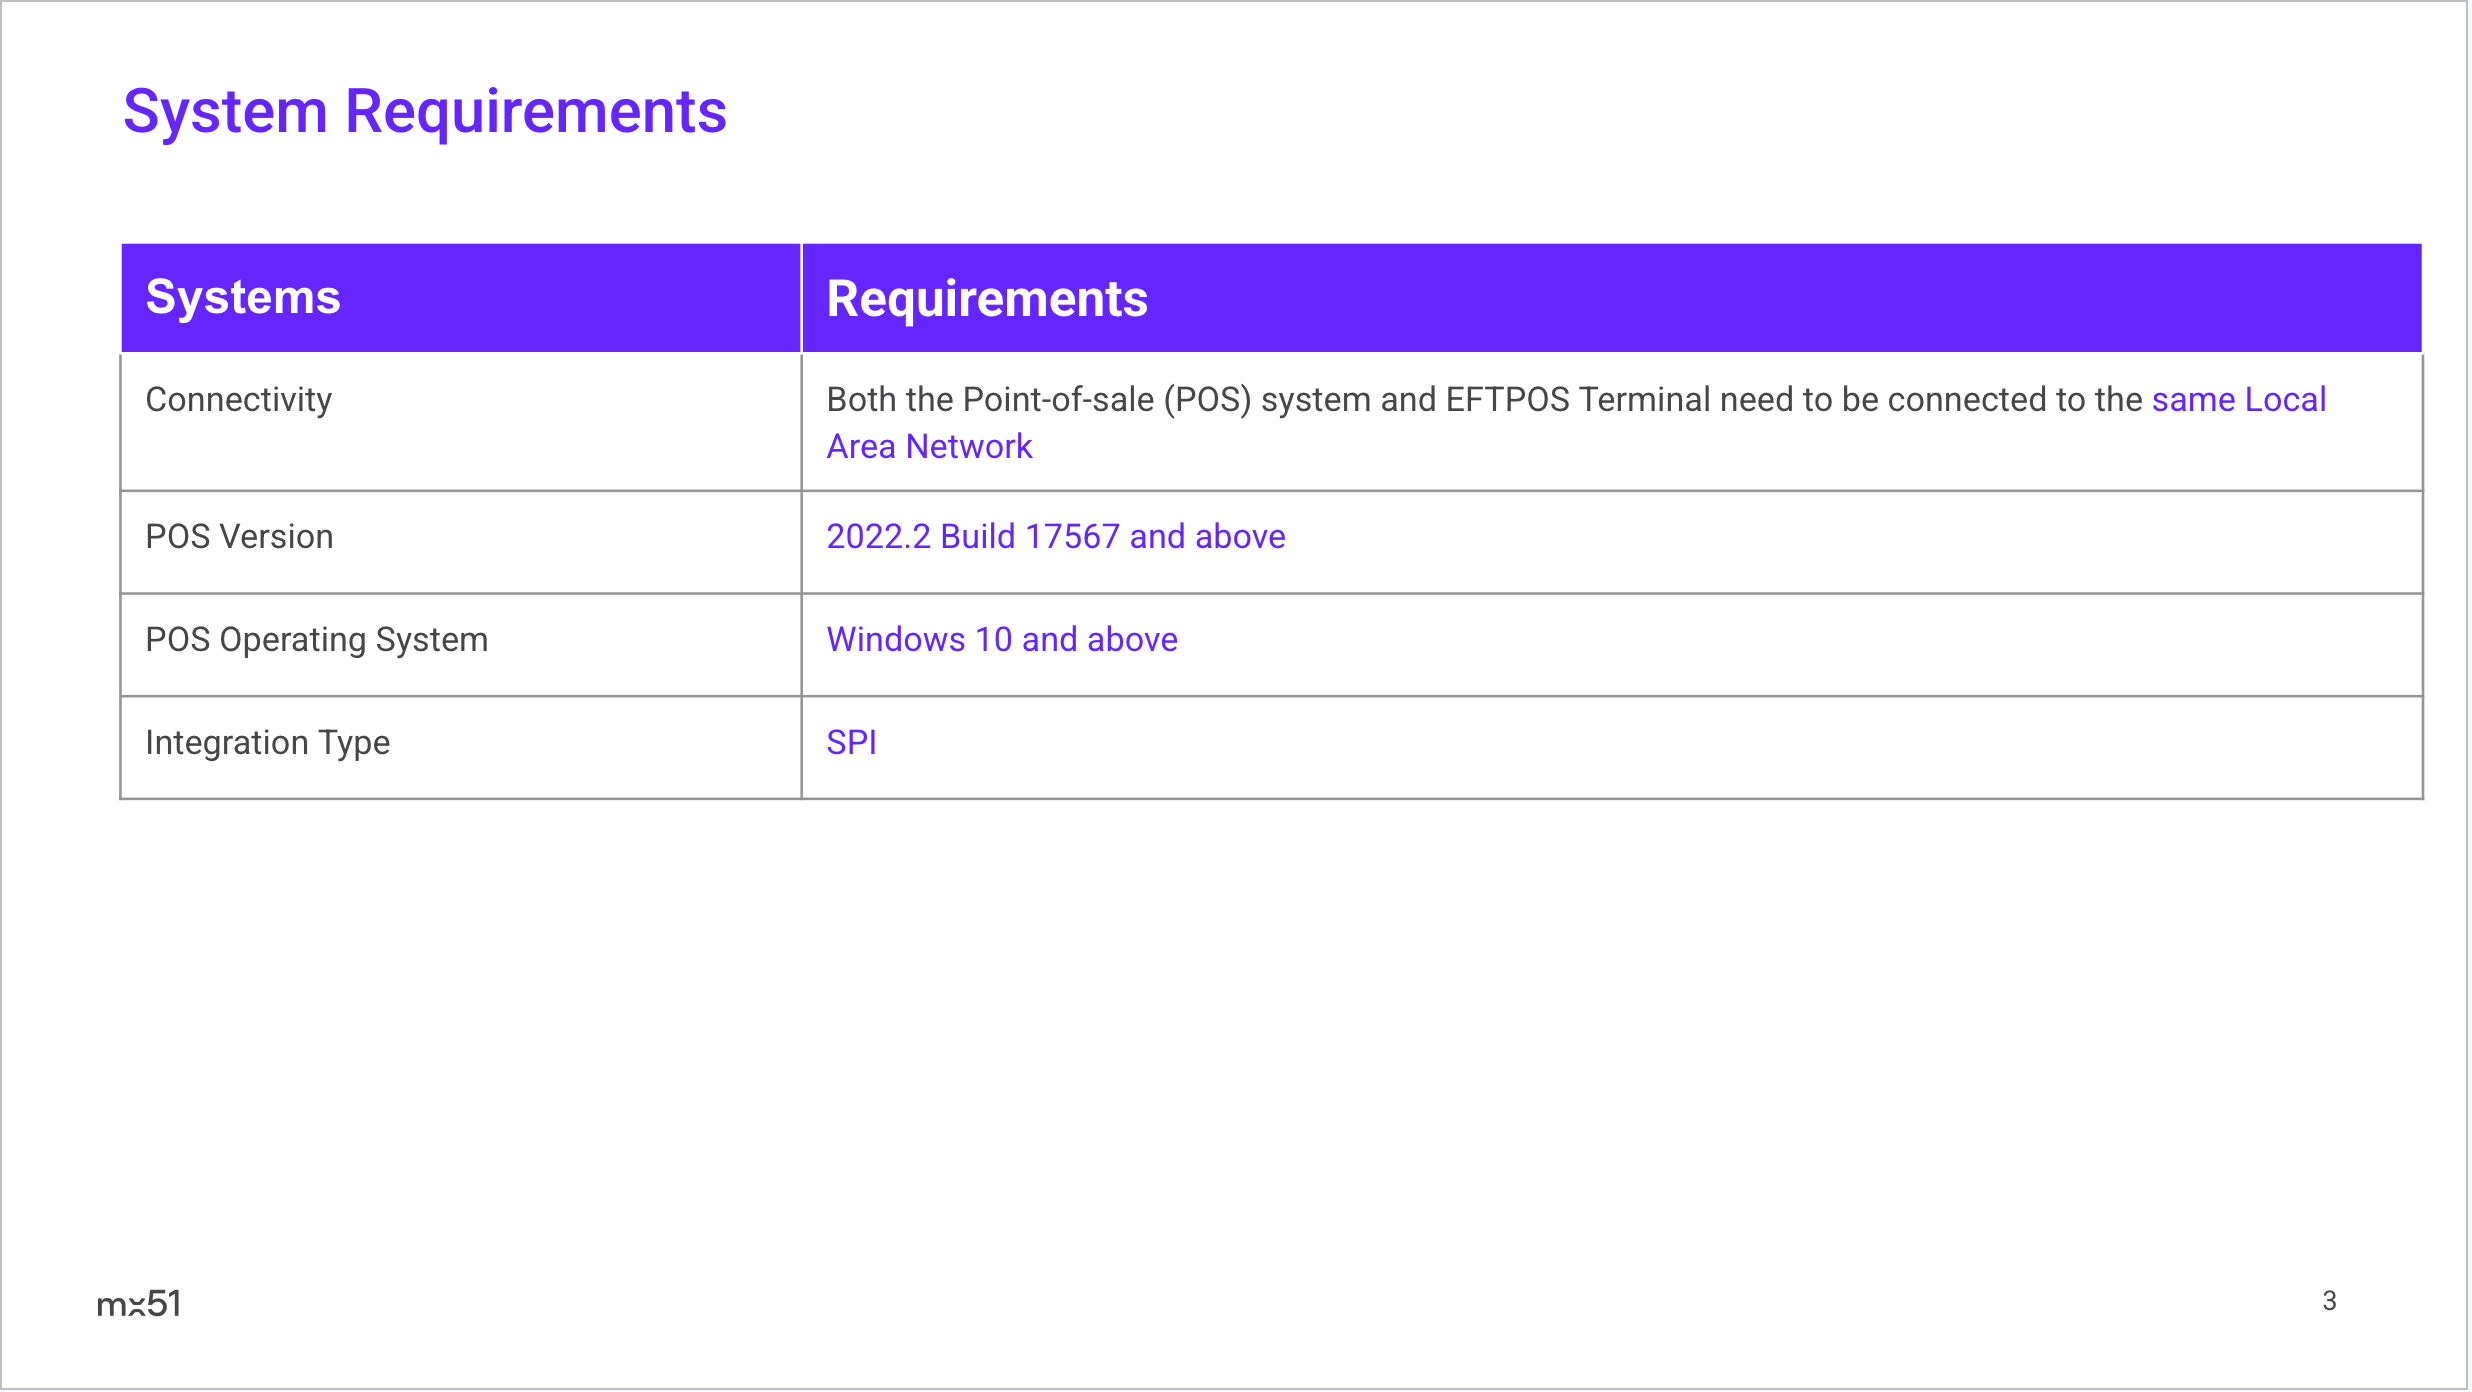Click the 'same Local' highlighted text
This screenshot has width=2472, height=1392.
2238,400
